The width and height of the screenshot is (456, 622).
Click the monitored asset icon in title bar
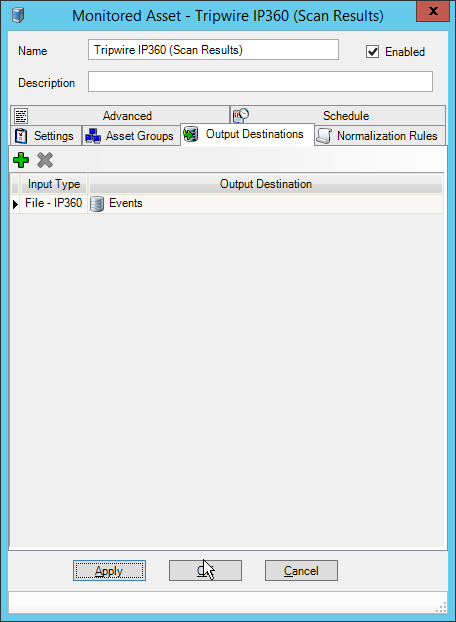(18, 16)
